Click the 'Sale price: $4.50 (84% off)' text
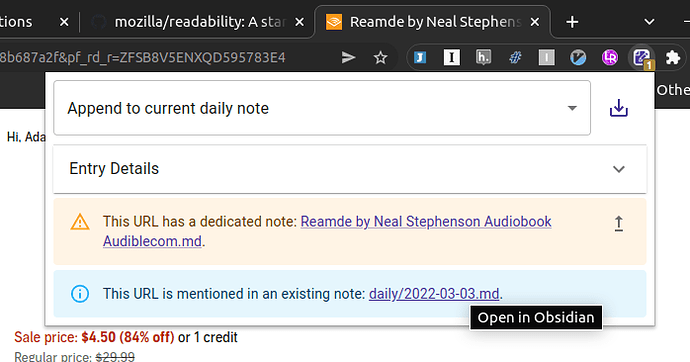Image resolution: width=690 pixels, height=362 pixels. pyautogui.click(x=94, y=337)
